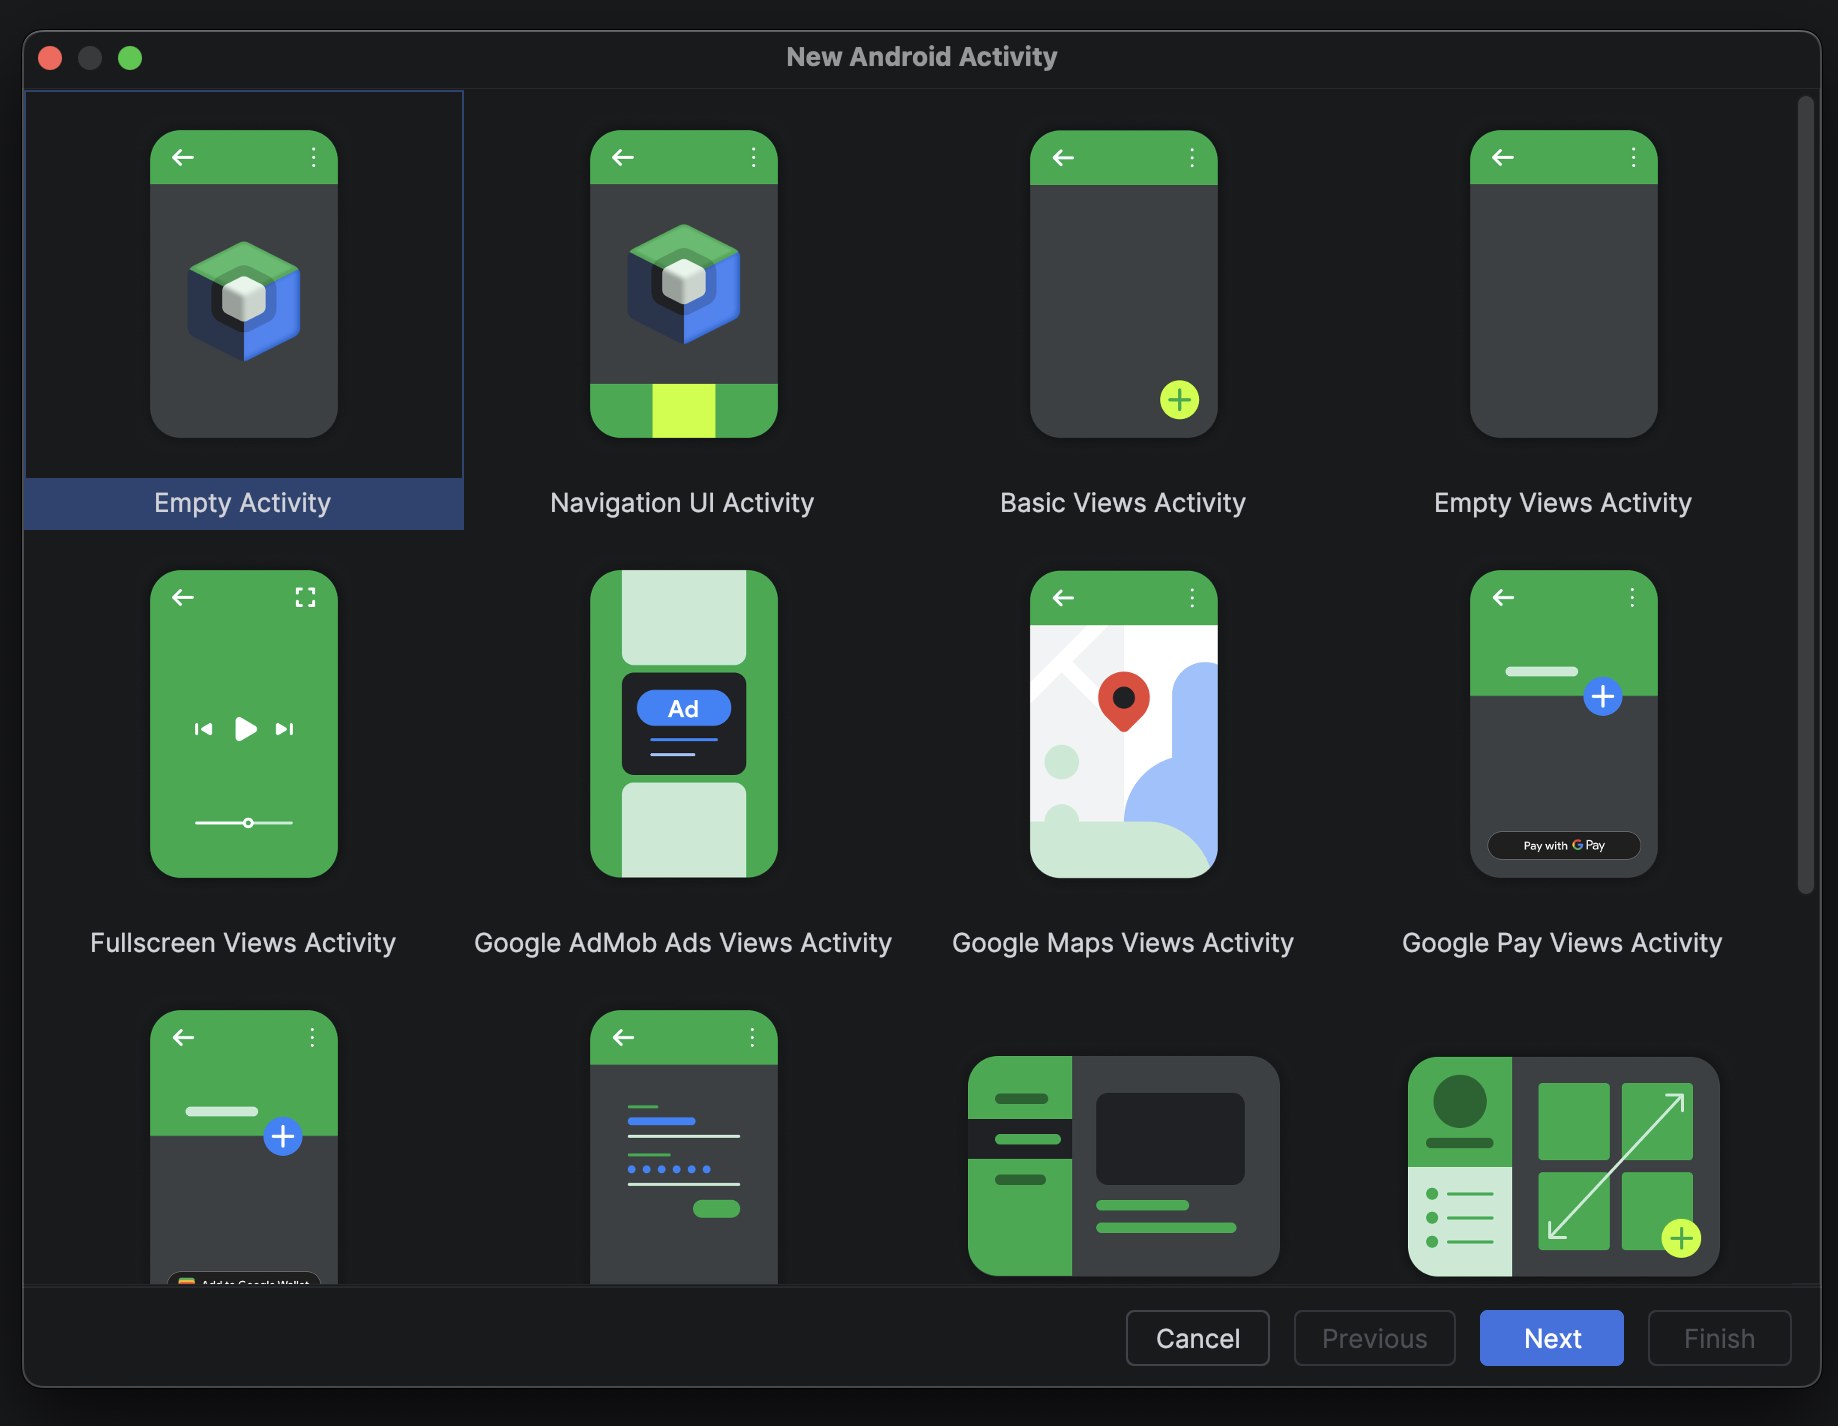
Task: Proceed with the Next button
Action: pyautogui.click(x=1552, y=1338)
